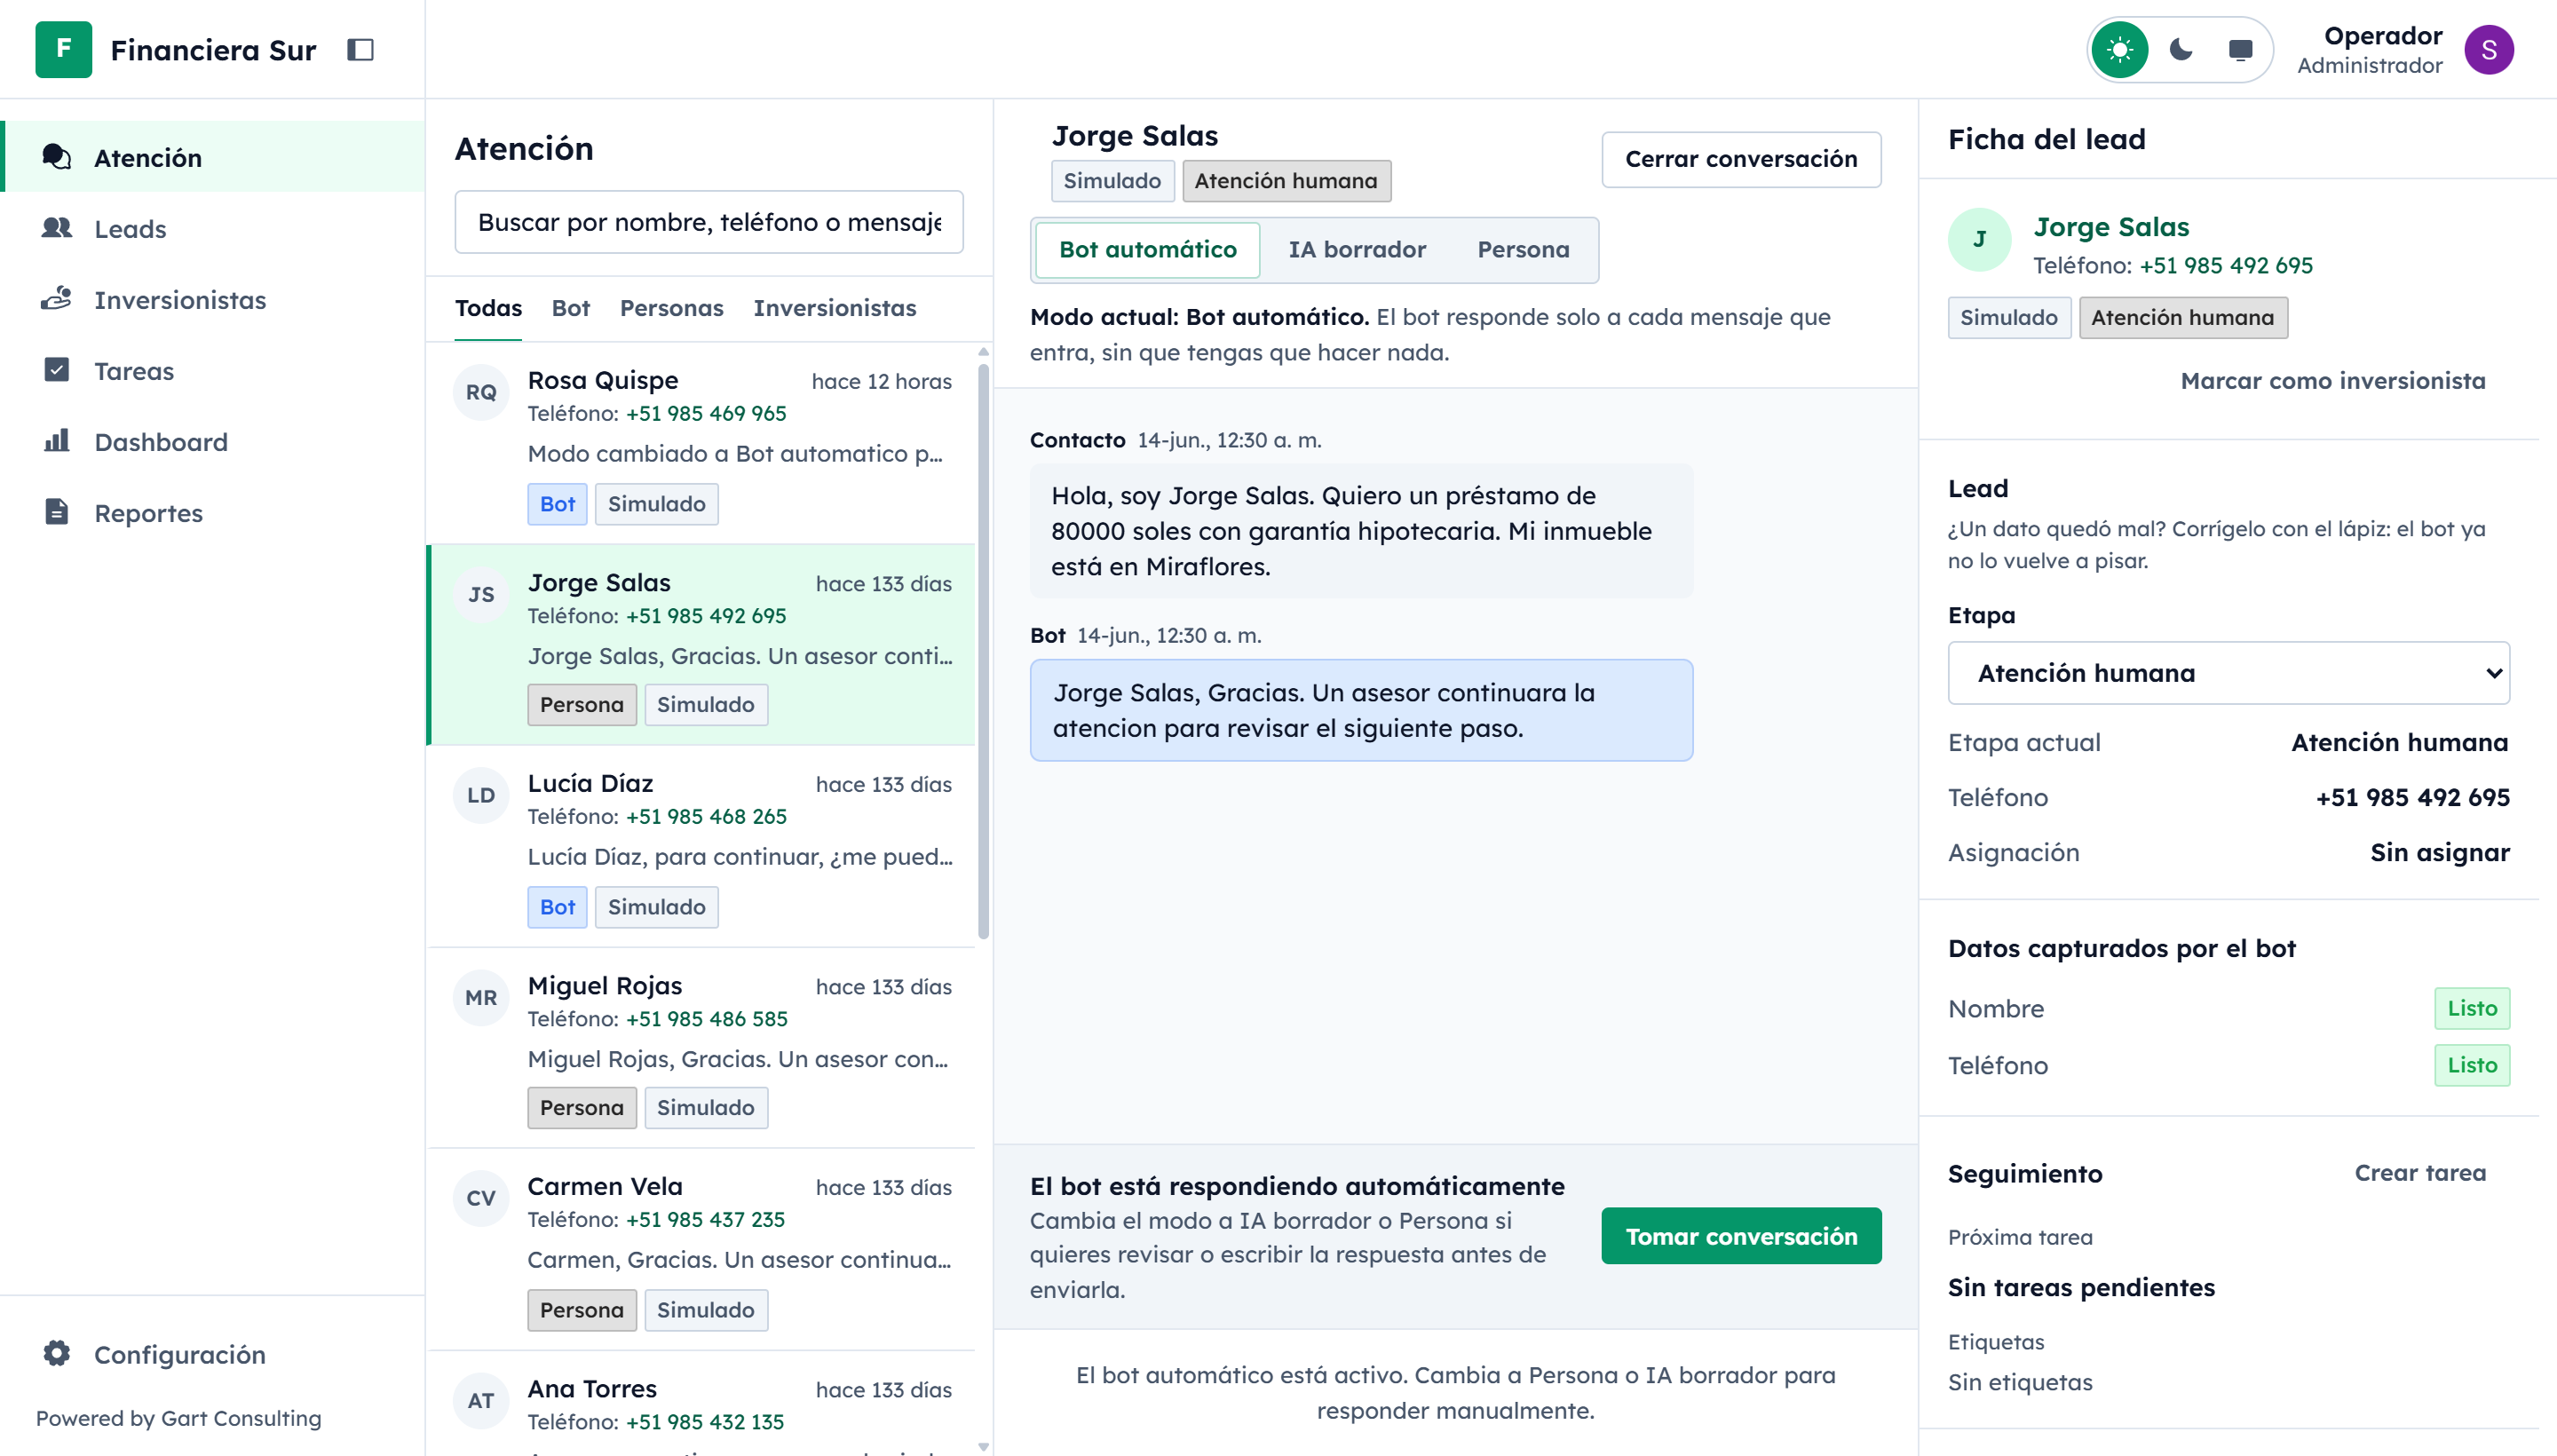Click Carmen Vela's CV avatar
Image resolution: width=2557 pixels, height=1456 pixels.
coord(481,1198)
